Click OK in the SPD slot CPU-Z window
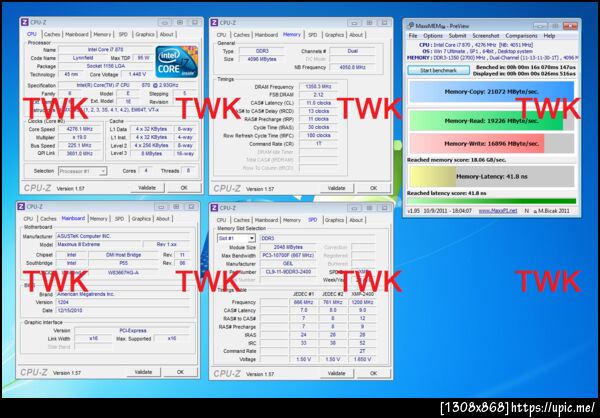 pos(373,373)
